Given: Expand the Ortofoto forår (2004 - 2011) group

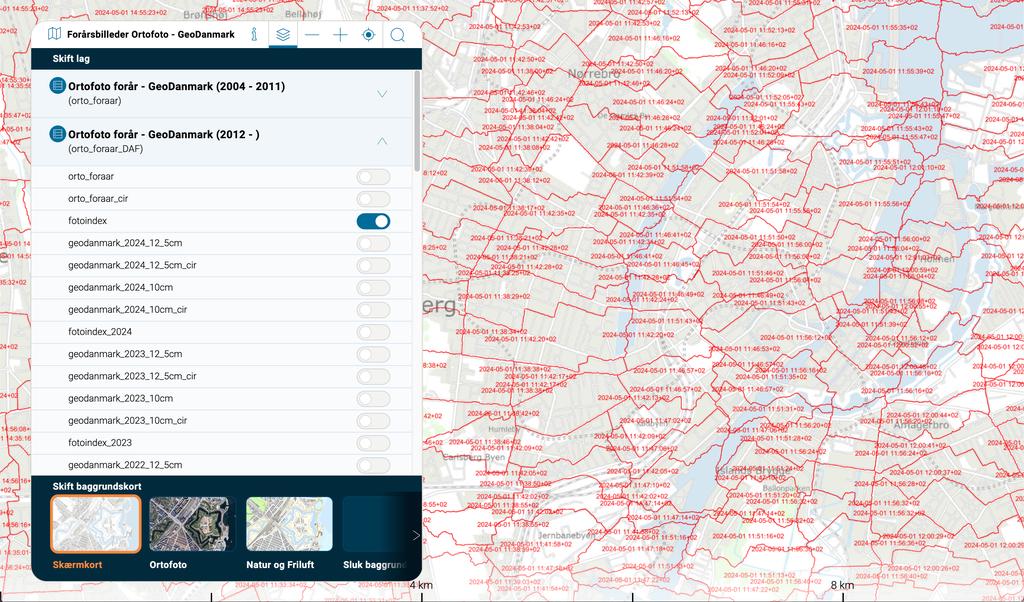Looking at the screenshot, I should tap(382, 94).
